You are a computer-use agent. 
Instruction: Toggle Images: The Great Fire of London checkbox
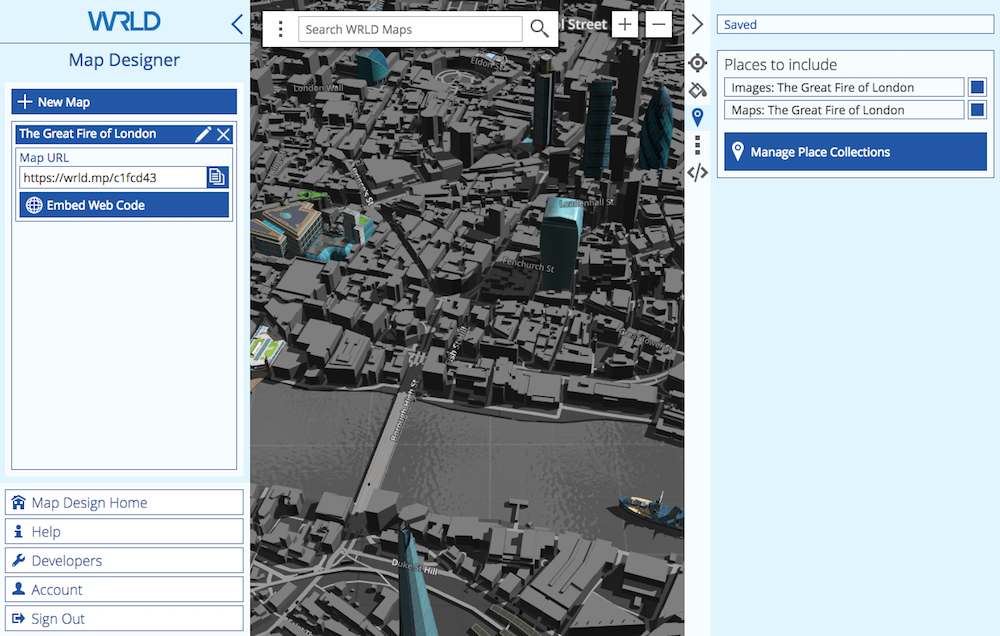click(977, 88)
